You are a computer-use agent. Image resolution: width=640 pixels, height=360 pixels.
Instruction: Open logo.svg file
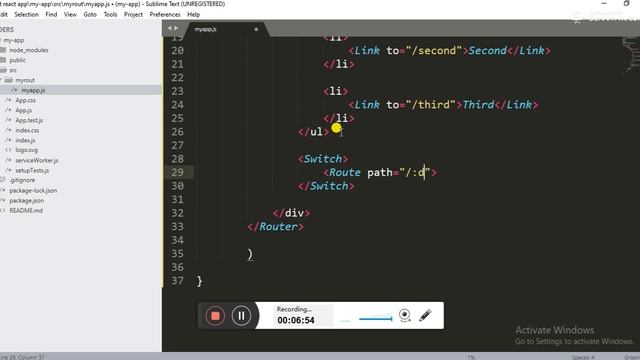pos(27,150)
